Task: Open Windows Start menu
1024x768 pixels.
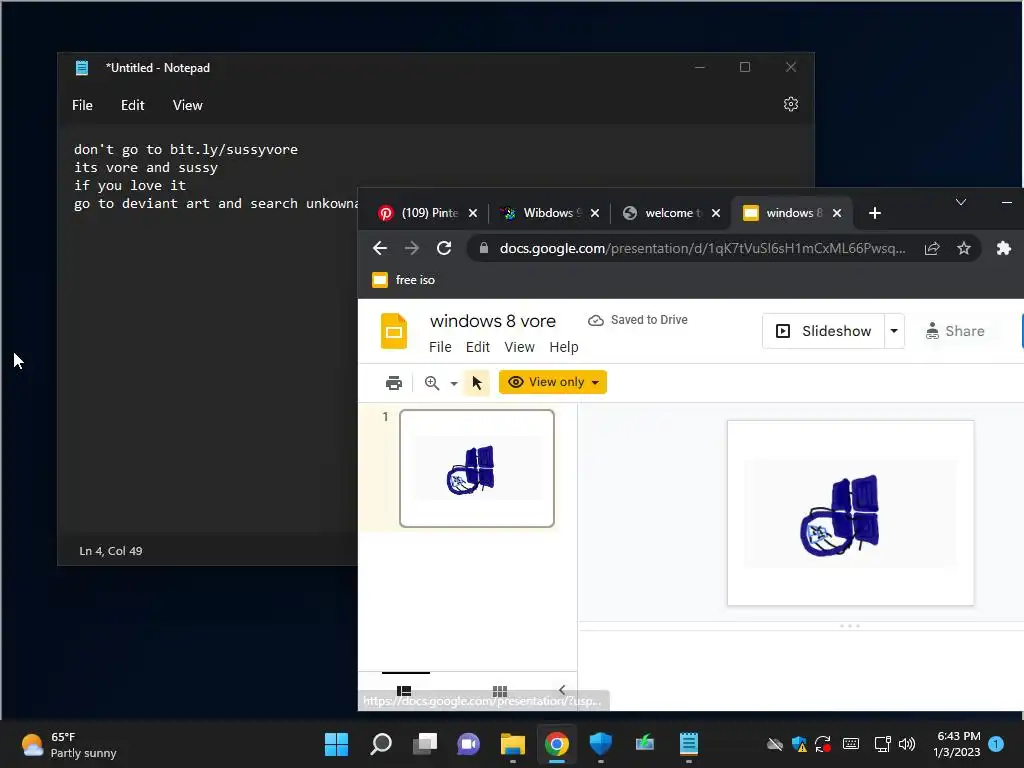Action: (x=337, y=744)
